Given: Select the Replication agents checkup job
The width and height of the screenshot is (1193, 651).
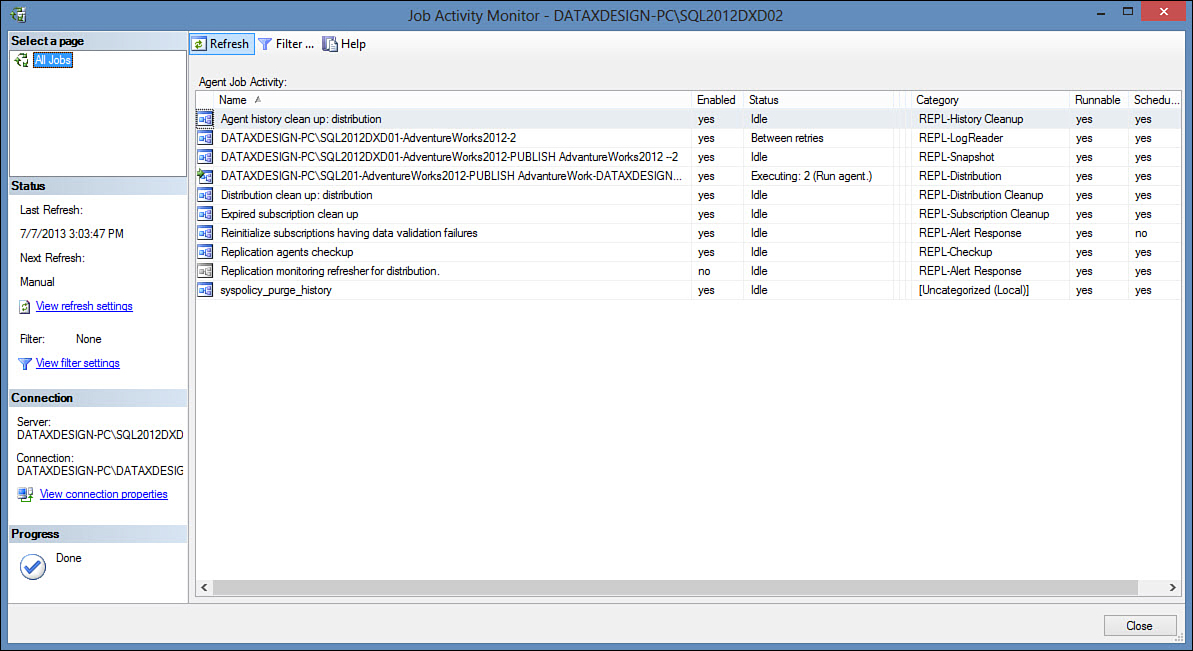Looking at the screenshot, I should point(287,252).
